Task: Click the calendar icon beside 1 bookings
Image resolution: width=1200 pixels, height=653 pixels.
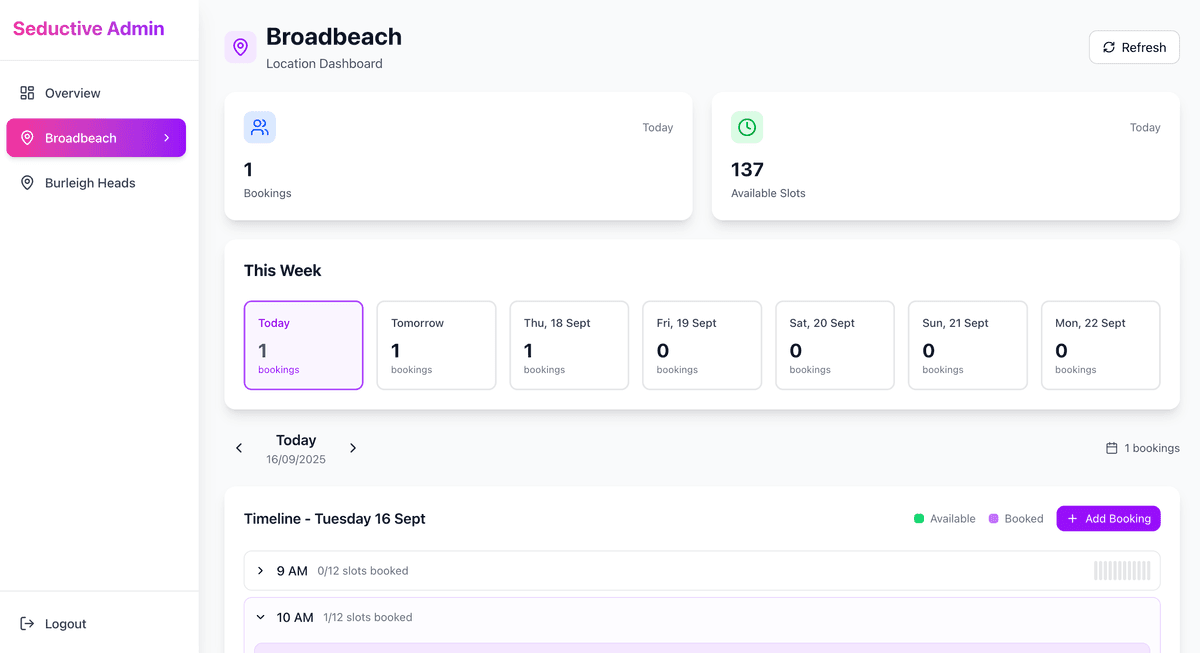Action: point(1110,448)
